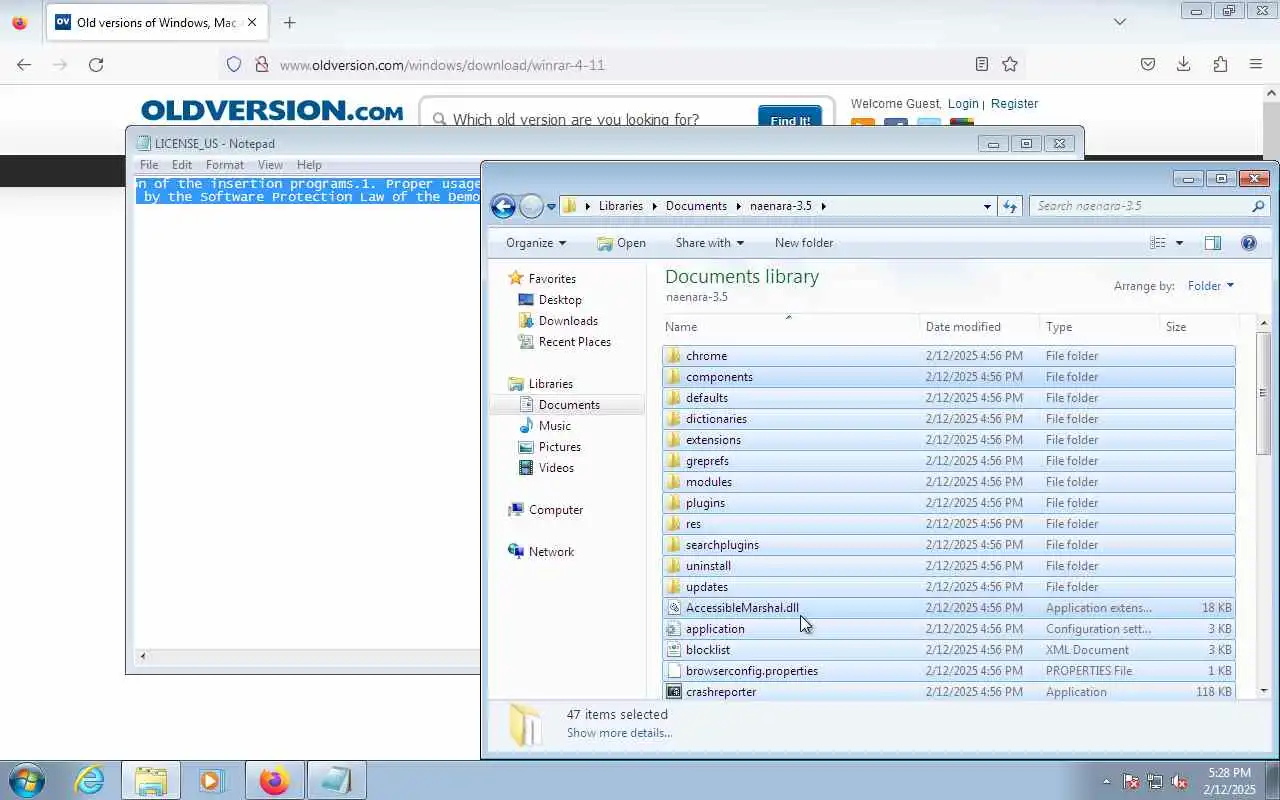Open Arrange by Folder dropdown
This screenshot has height=800, width=1280.
pyautogui.click(x=1210, y=286)
